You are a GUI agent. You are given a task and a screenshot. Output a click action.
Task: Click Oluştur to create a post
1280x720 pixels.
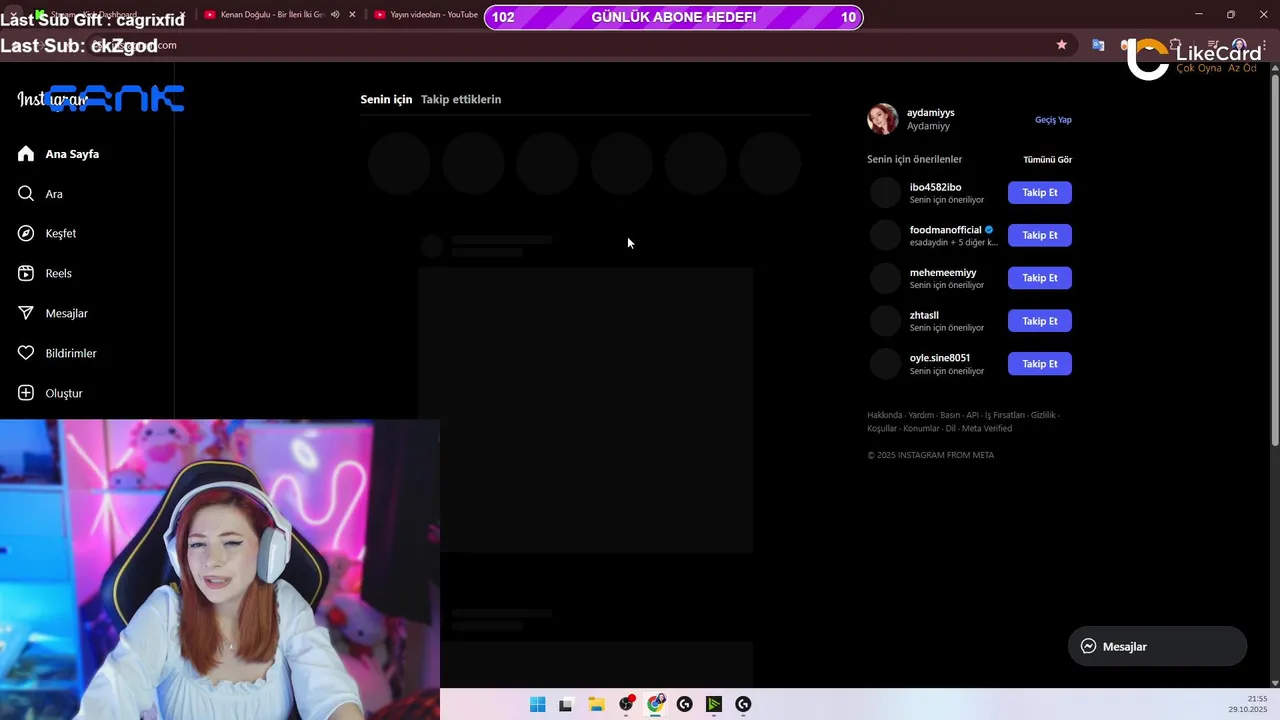(x=50, y=393)
